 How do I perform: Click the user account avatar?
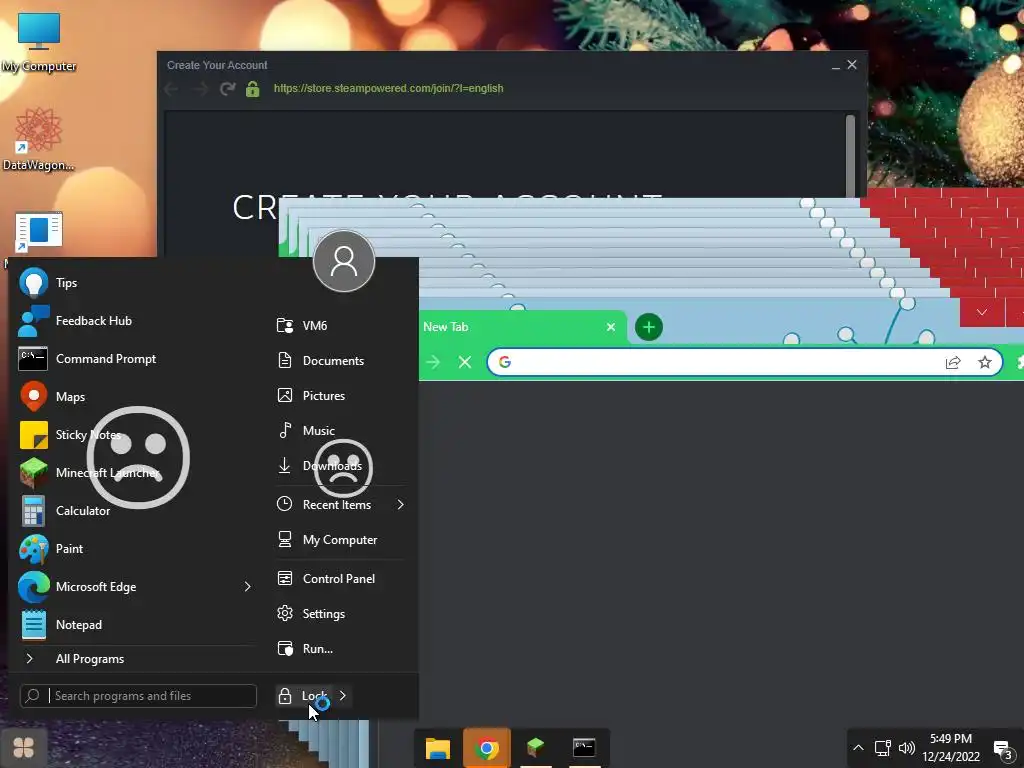point(344,261)
